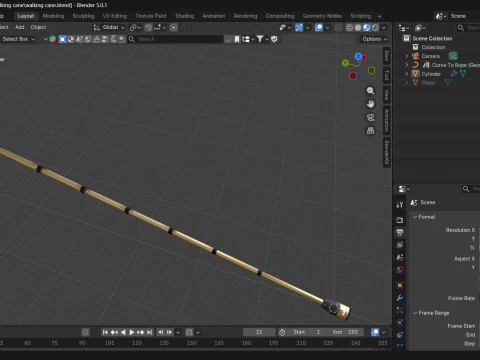Click the End frame field showing 250
480x360 pixels.
coord(345,332)
